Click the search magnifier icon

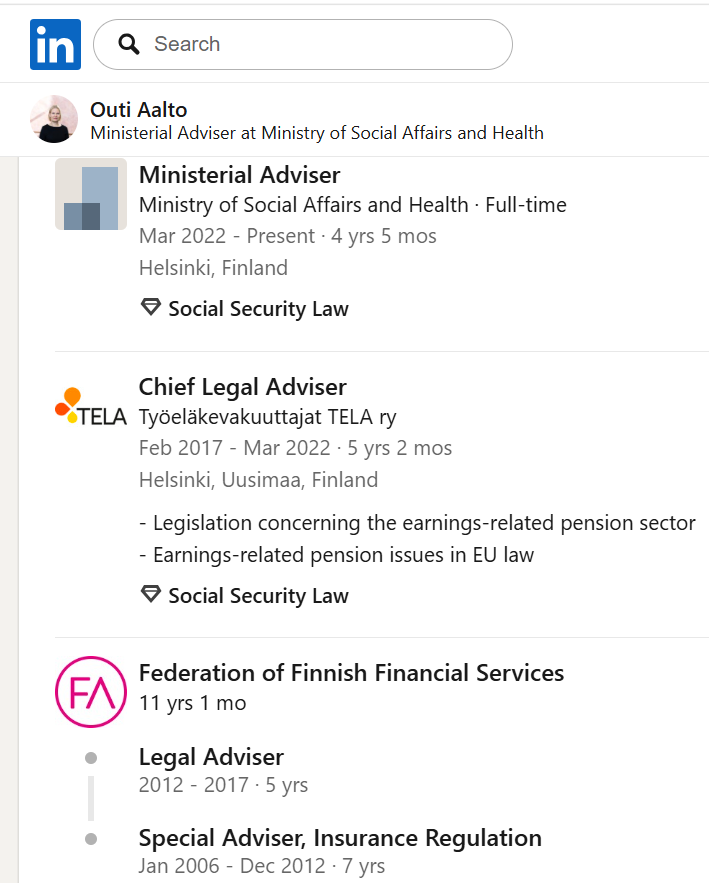[x=129, y=44]
